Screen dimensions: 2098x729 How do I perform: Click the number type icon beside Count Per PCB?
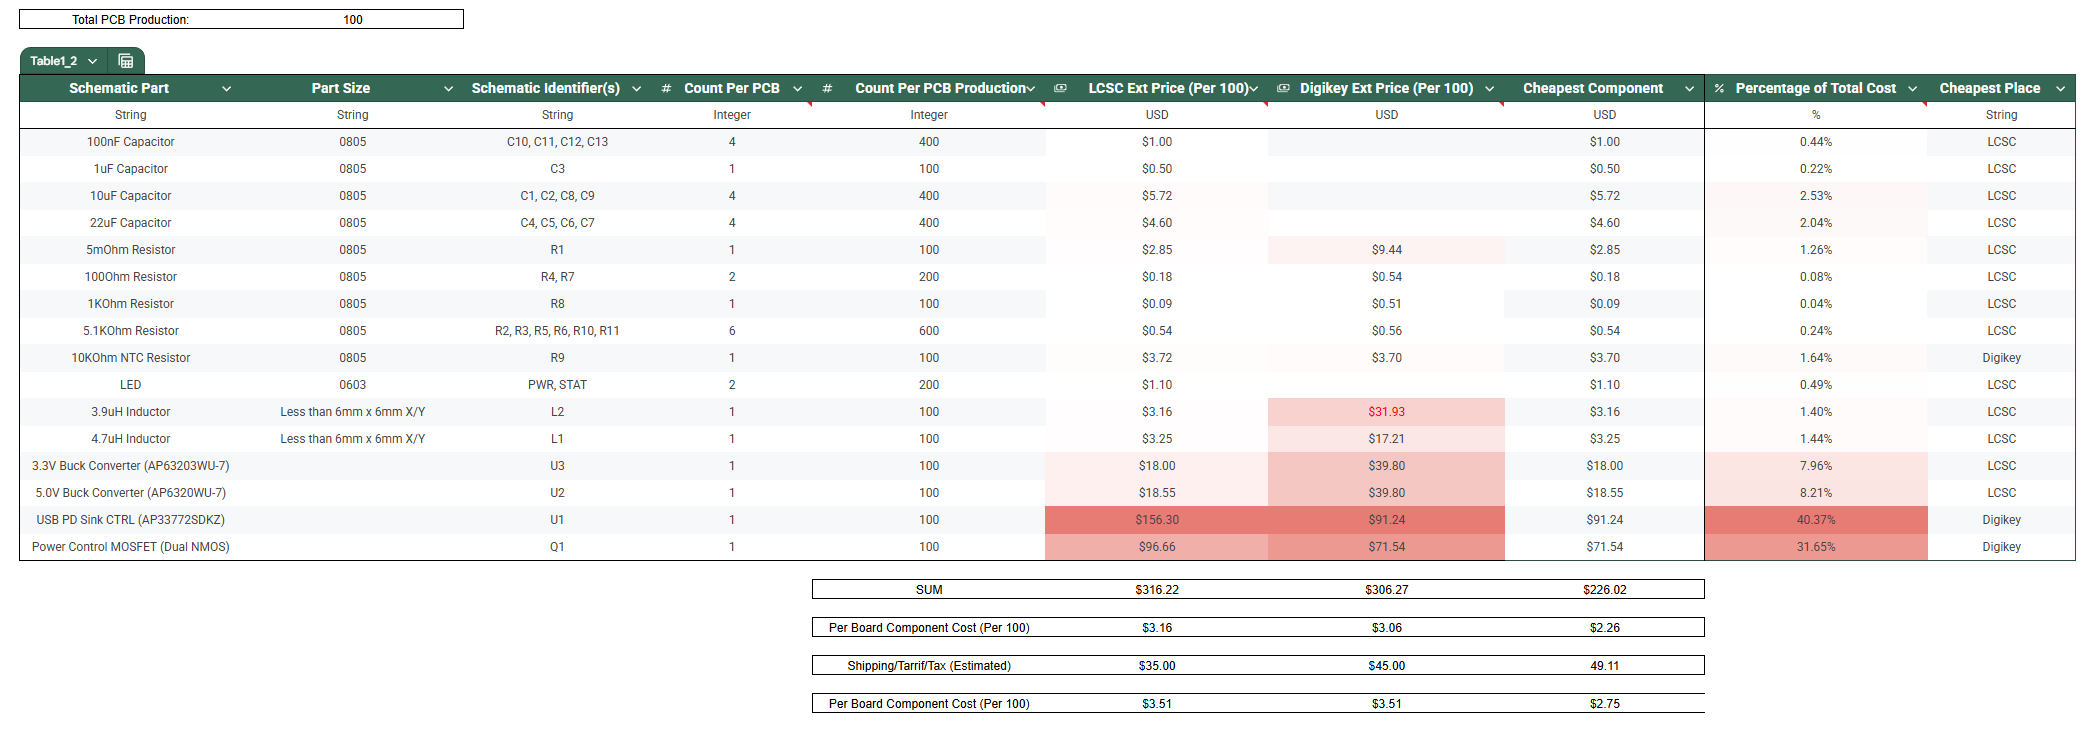click(666, 89)
